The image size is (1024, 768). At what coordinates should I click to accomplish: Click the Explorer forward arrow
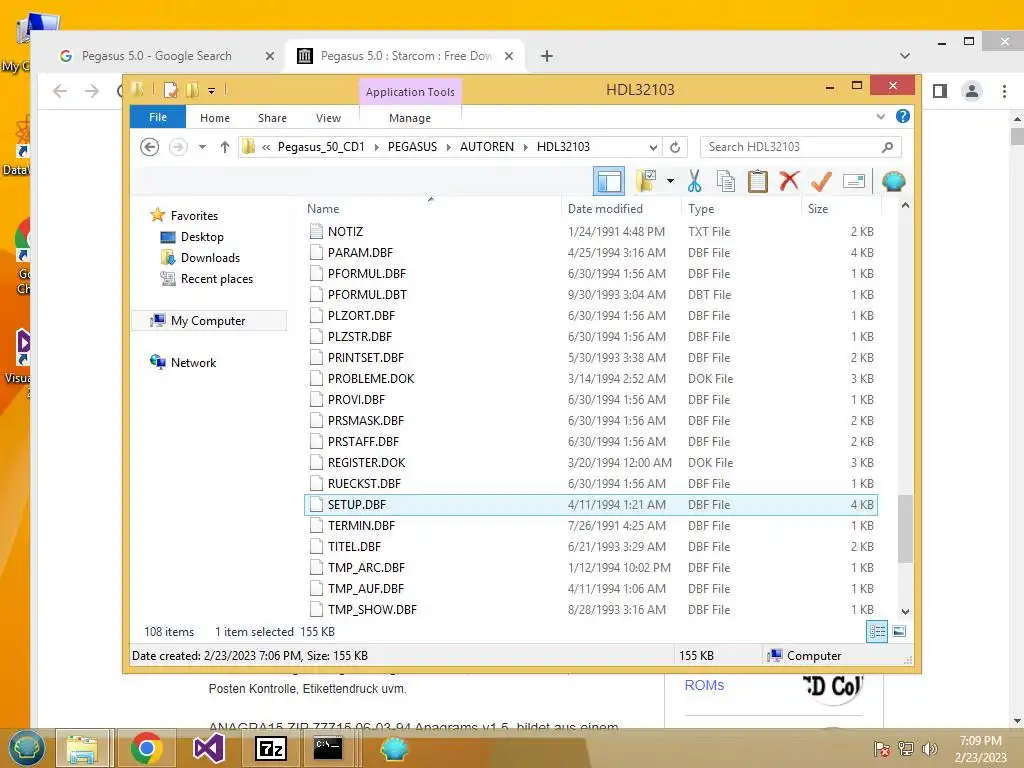point(178,147)
